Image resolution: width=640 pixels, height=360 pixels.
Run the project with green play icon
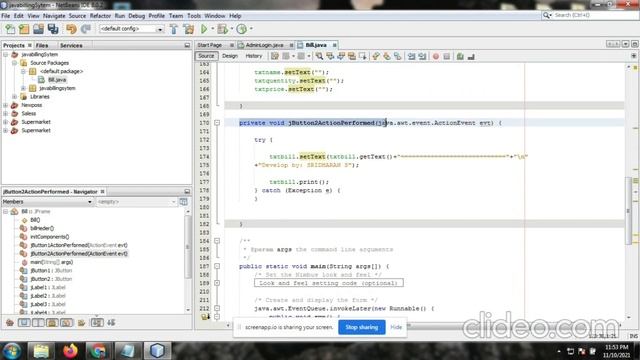click(x=204, y=29)
